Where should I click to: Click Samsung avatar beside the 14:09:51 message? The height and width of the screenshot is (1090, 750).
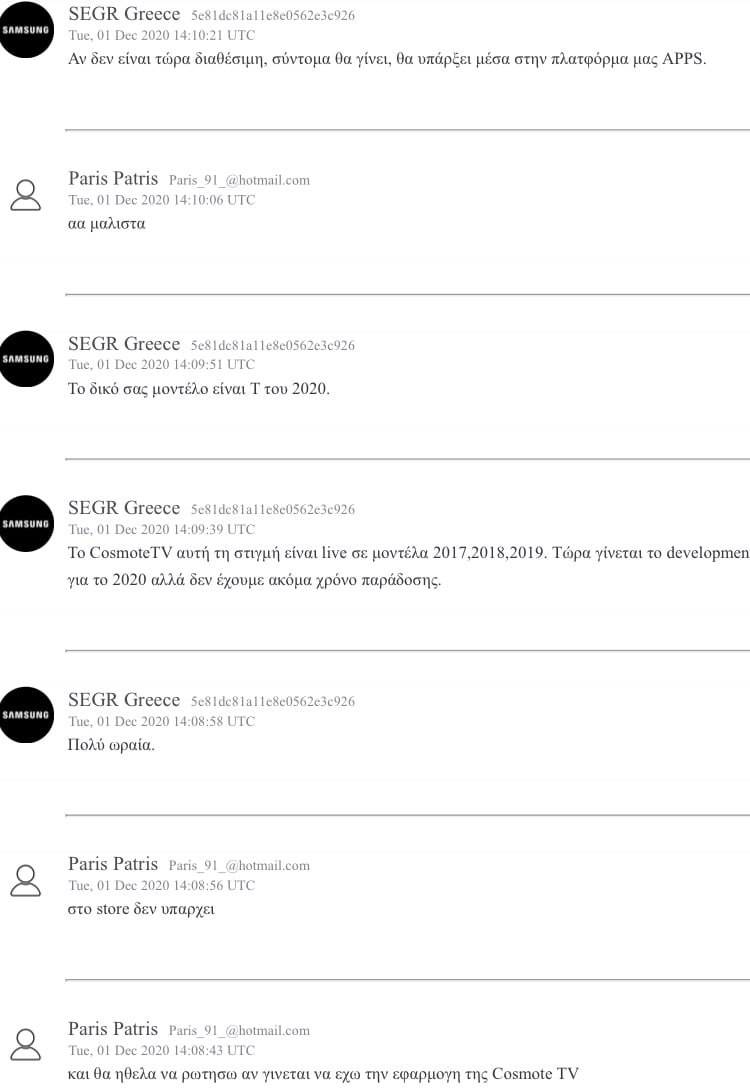[x=26, y=359]
